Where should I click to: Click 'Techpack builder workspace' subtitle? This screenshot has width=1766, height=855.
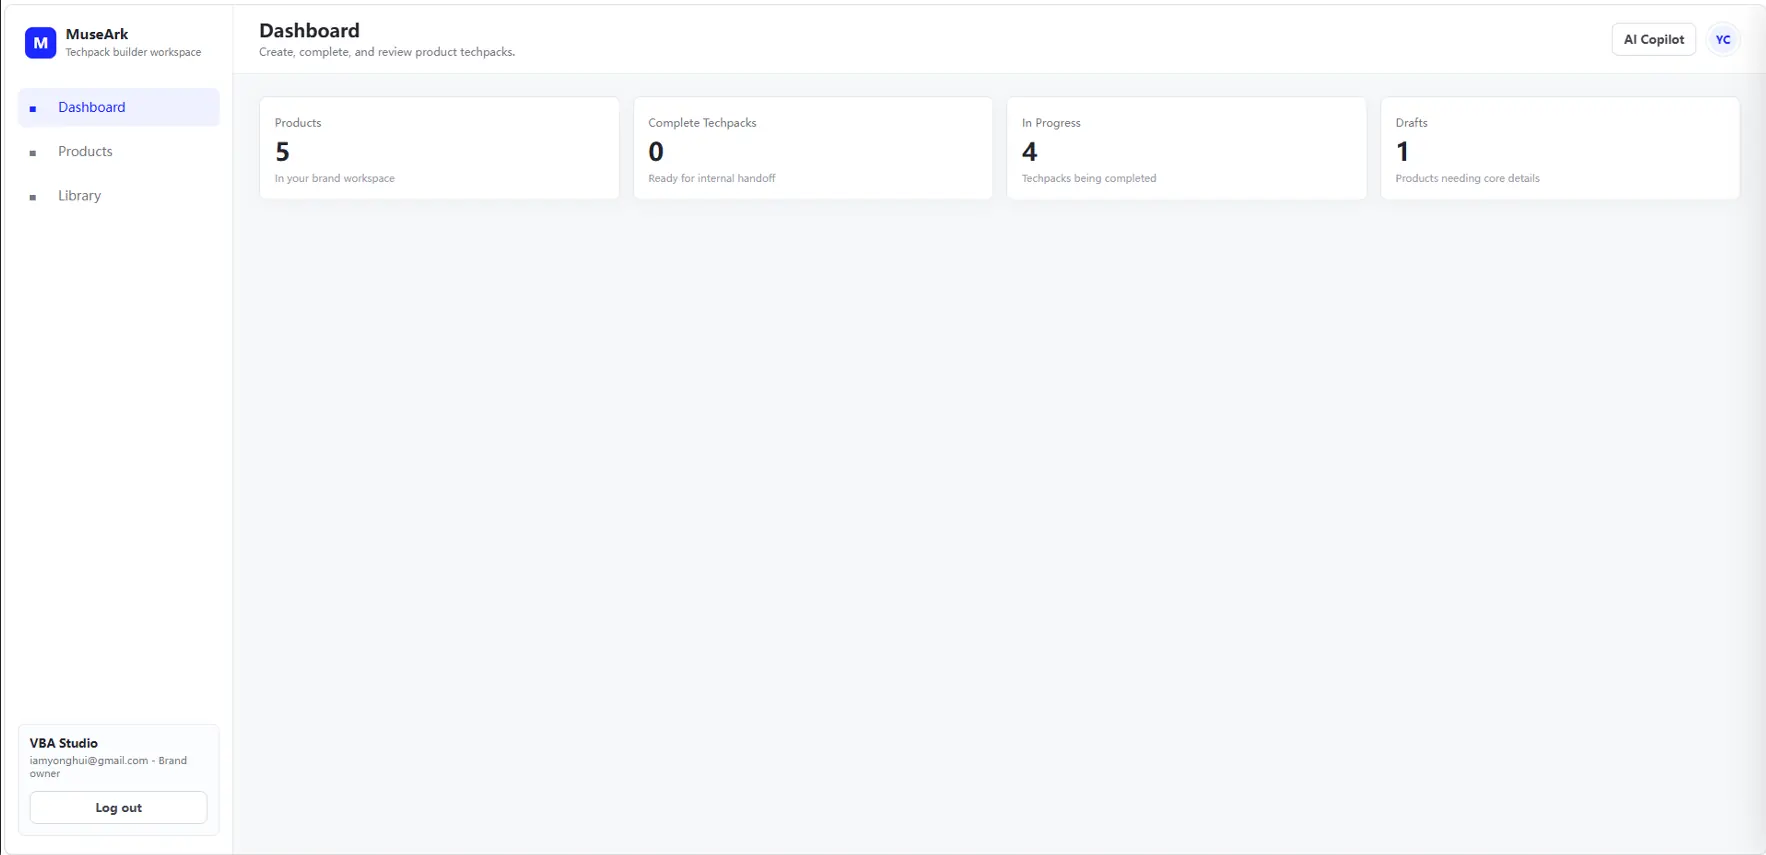(x=133, y=52)
